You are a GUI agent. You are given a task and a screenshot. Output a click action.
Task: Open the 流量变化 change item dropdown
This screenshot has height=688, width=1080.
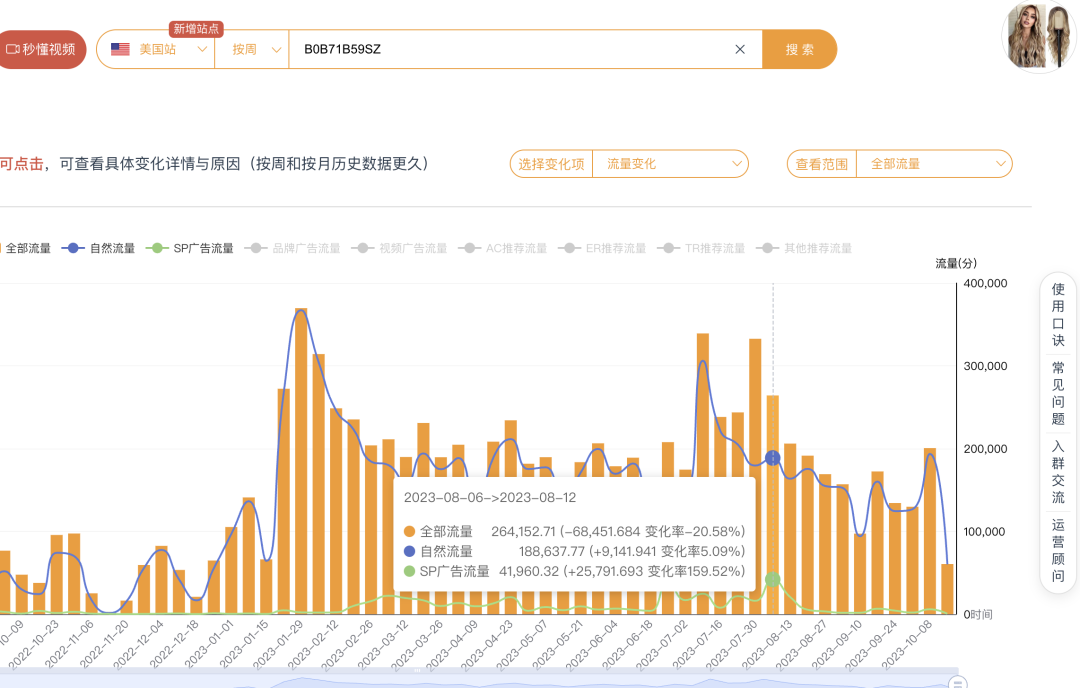670,164
